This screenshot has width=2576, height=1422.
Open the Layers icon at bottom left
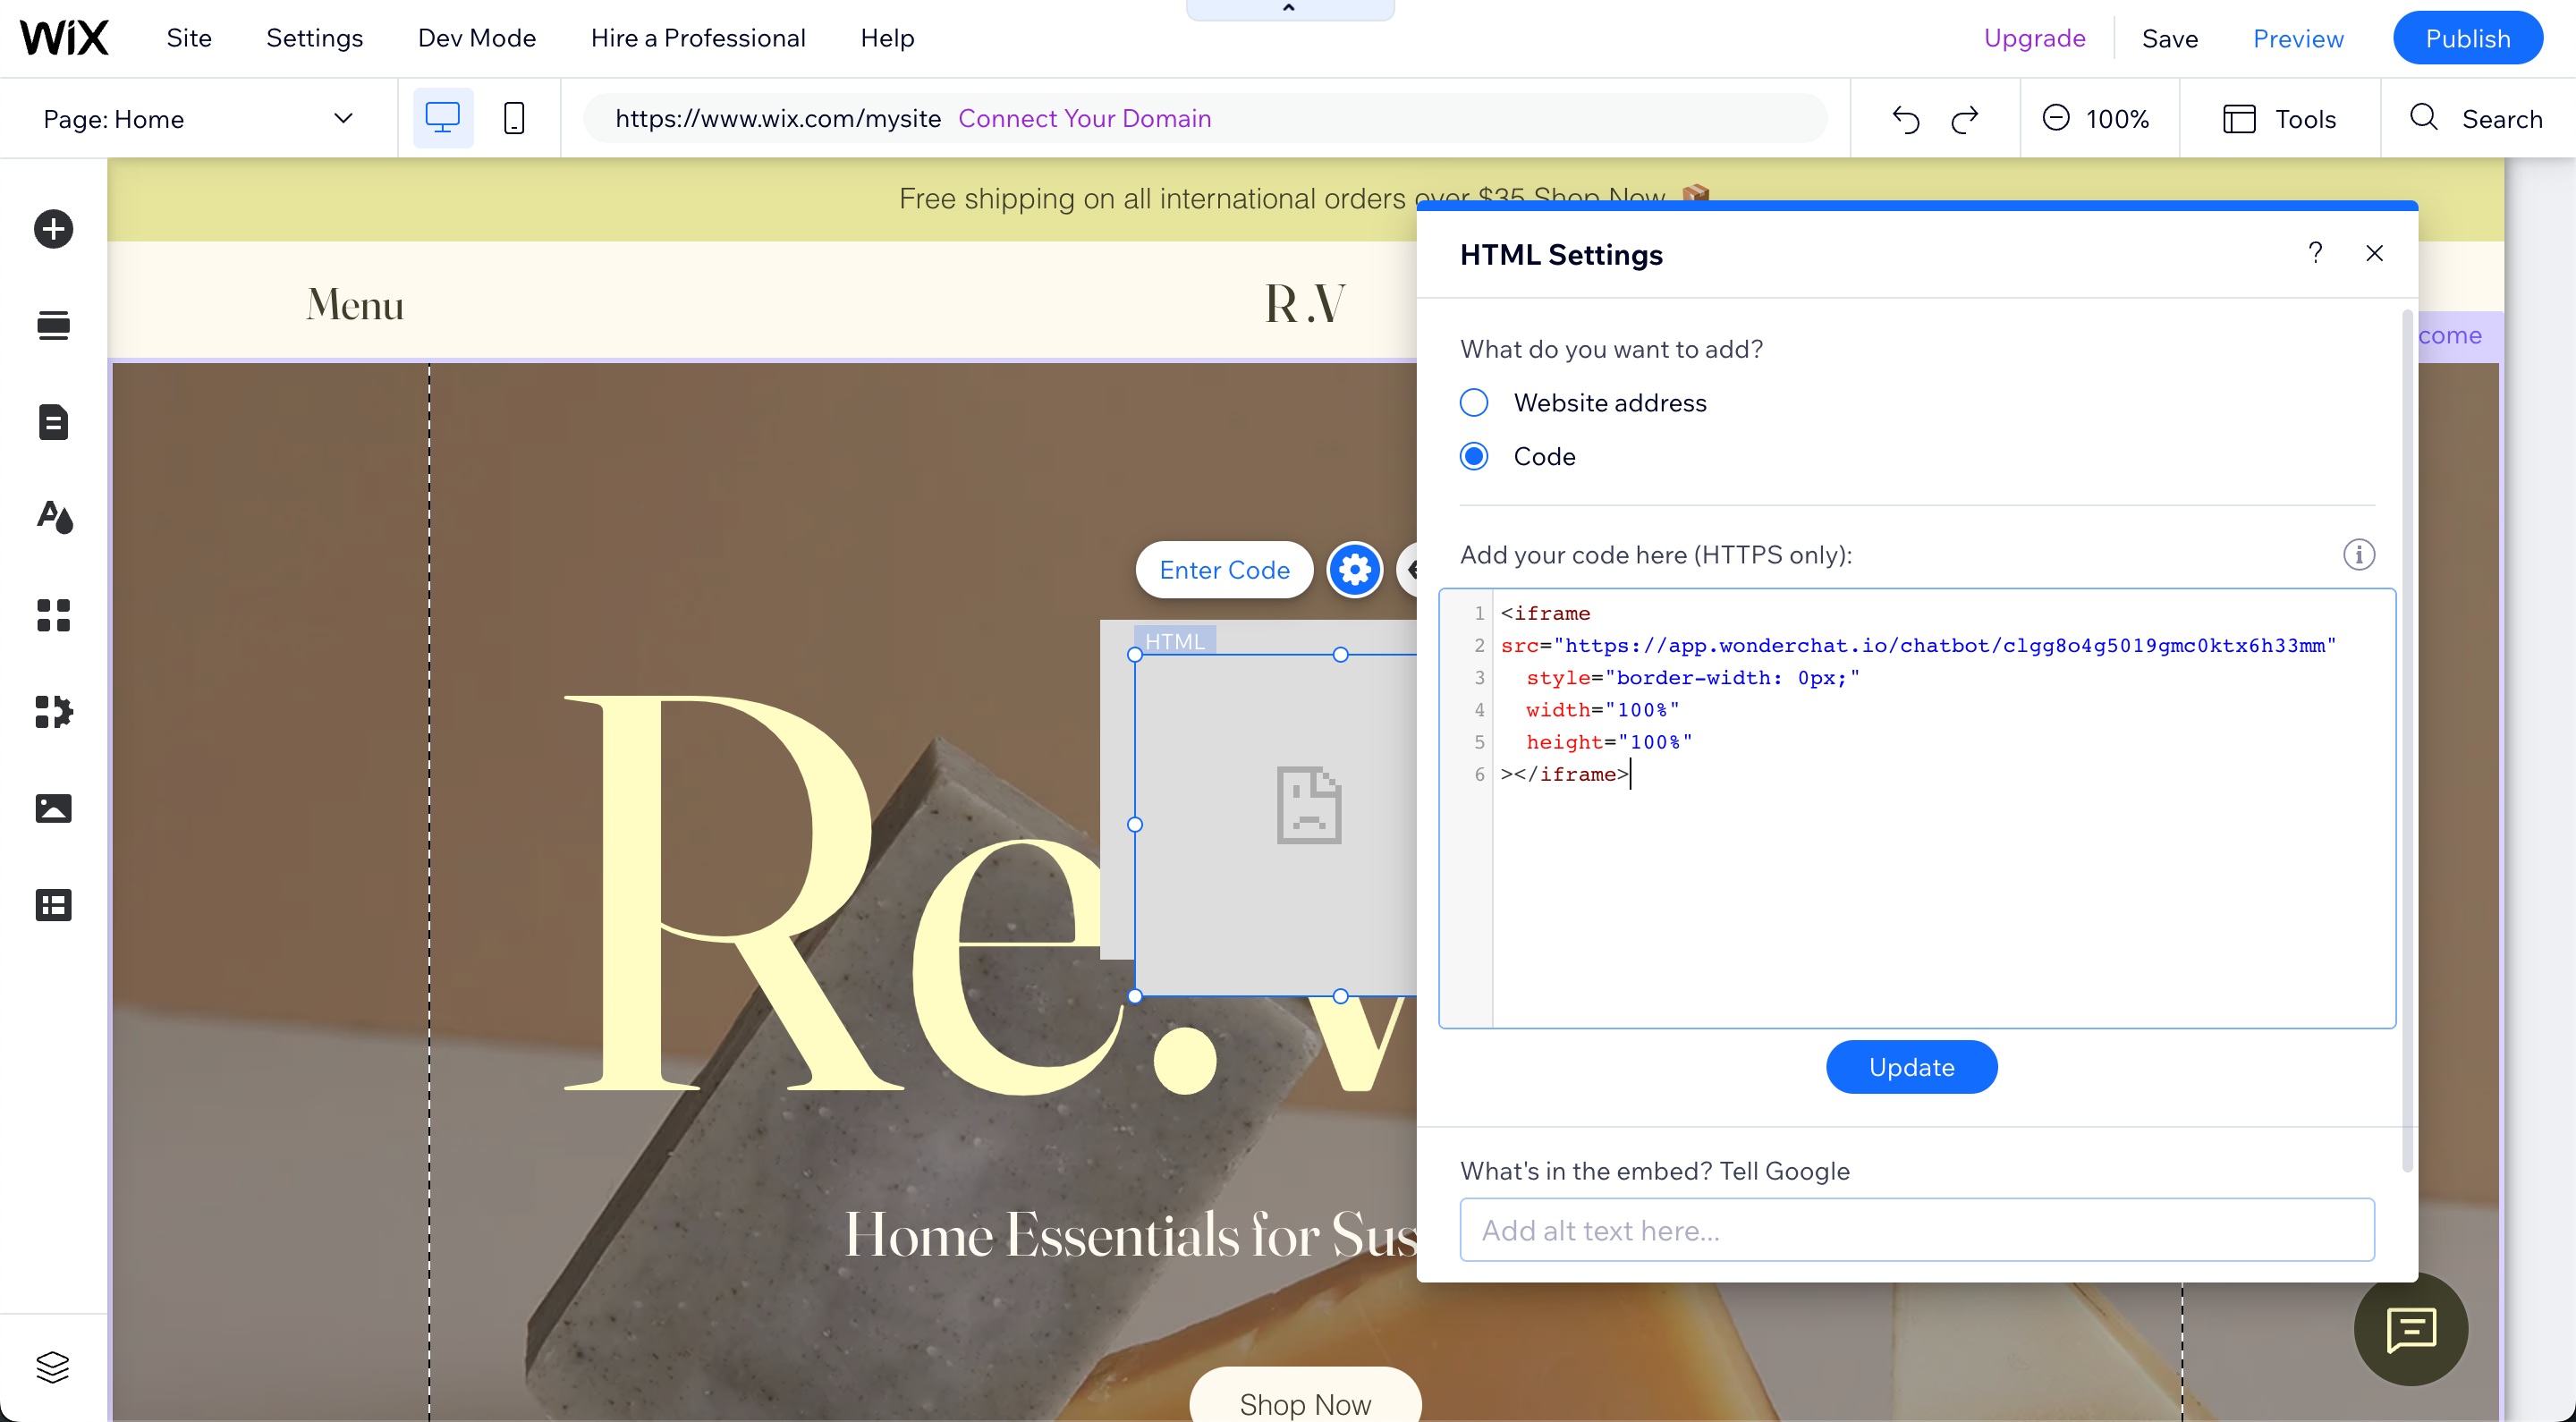point(53,1366)
